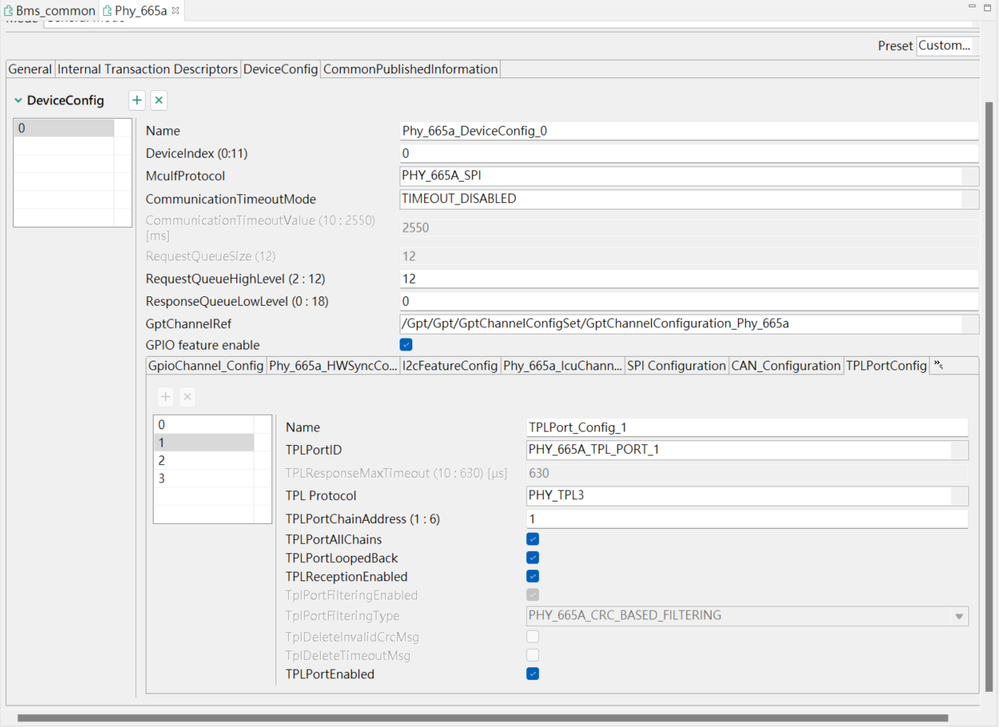Toggle TPLReceptionEnabled checkbox
999x727 pixels.
click(533, 577)
